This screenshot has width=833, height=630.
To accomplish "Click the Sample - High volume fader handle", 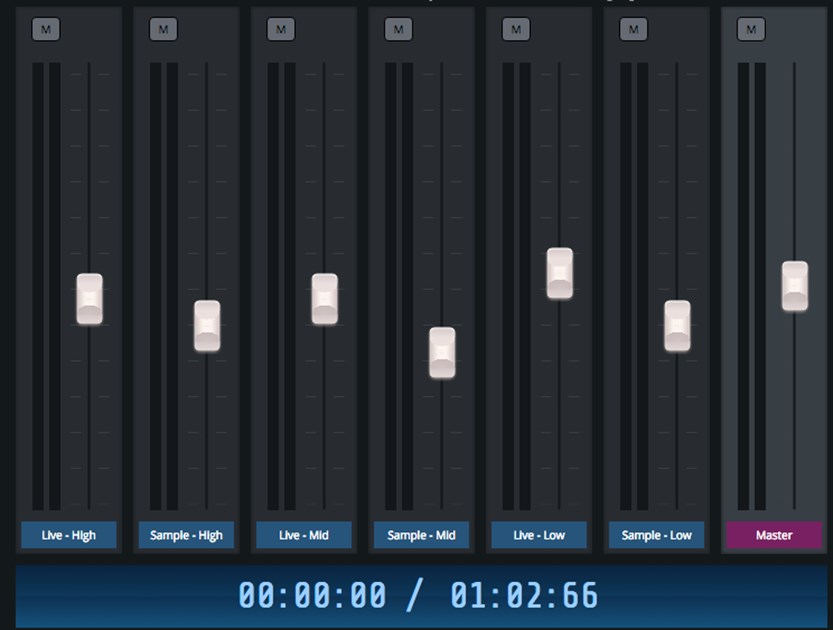I will pyautogui.click(x=207, y=326).
